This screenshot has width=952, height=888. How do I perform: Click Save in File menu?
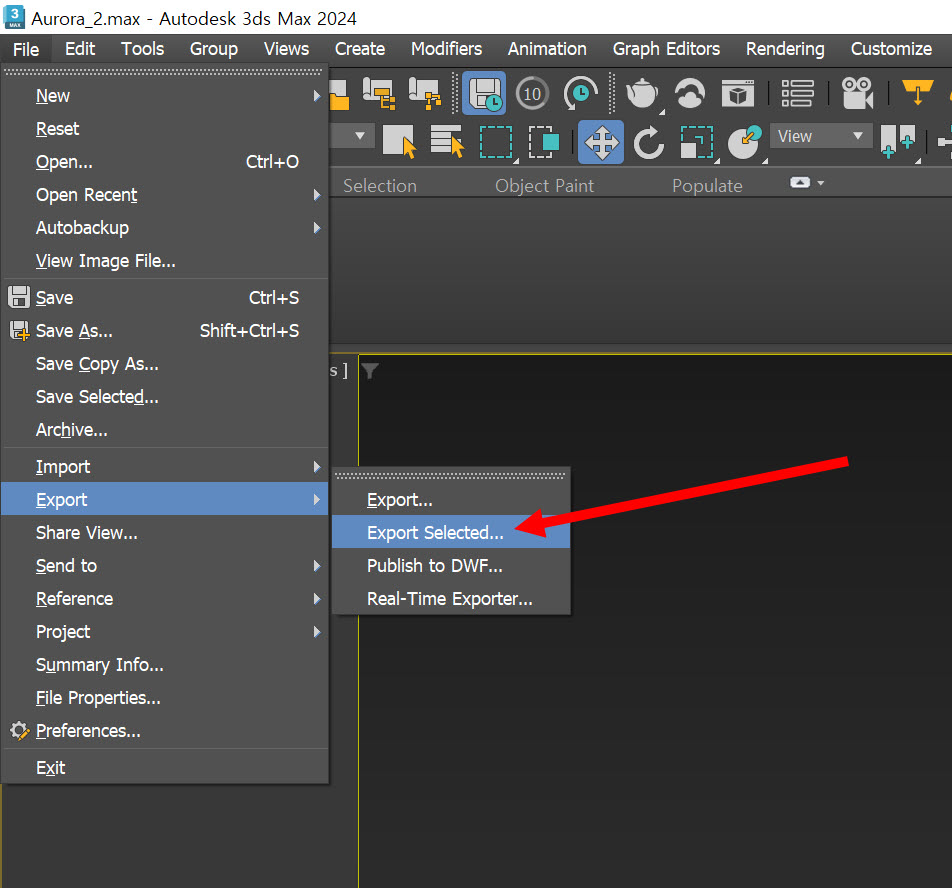click(x=165, y=297)
